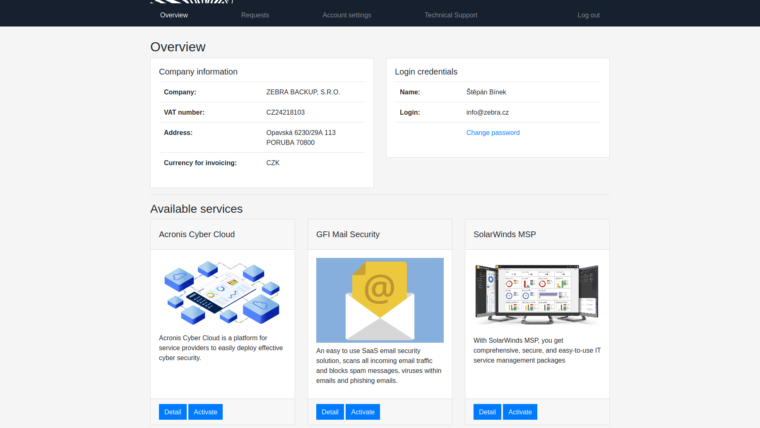Open Detail for GFI Mail Security
This screenshot has width=760, height=428.
point(330,412)
